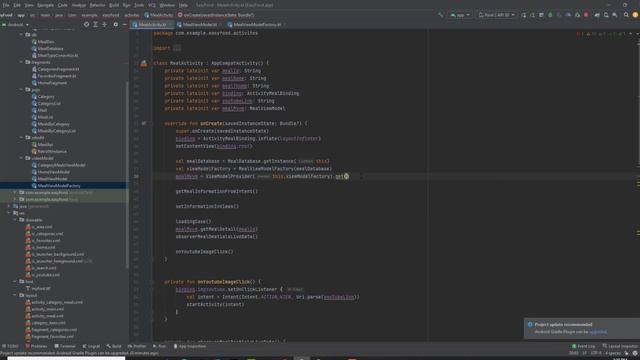Select ic_youtube.xml drawable file

pyautogui.click(x=45, y=275)
